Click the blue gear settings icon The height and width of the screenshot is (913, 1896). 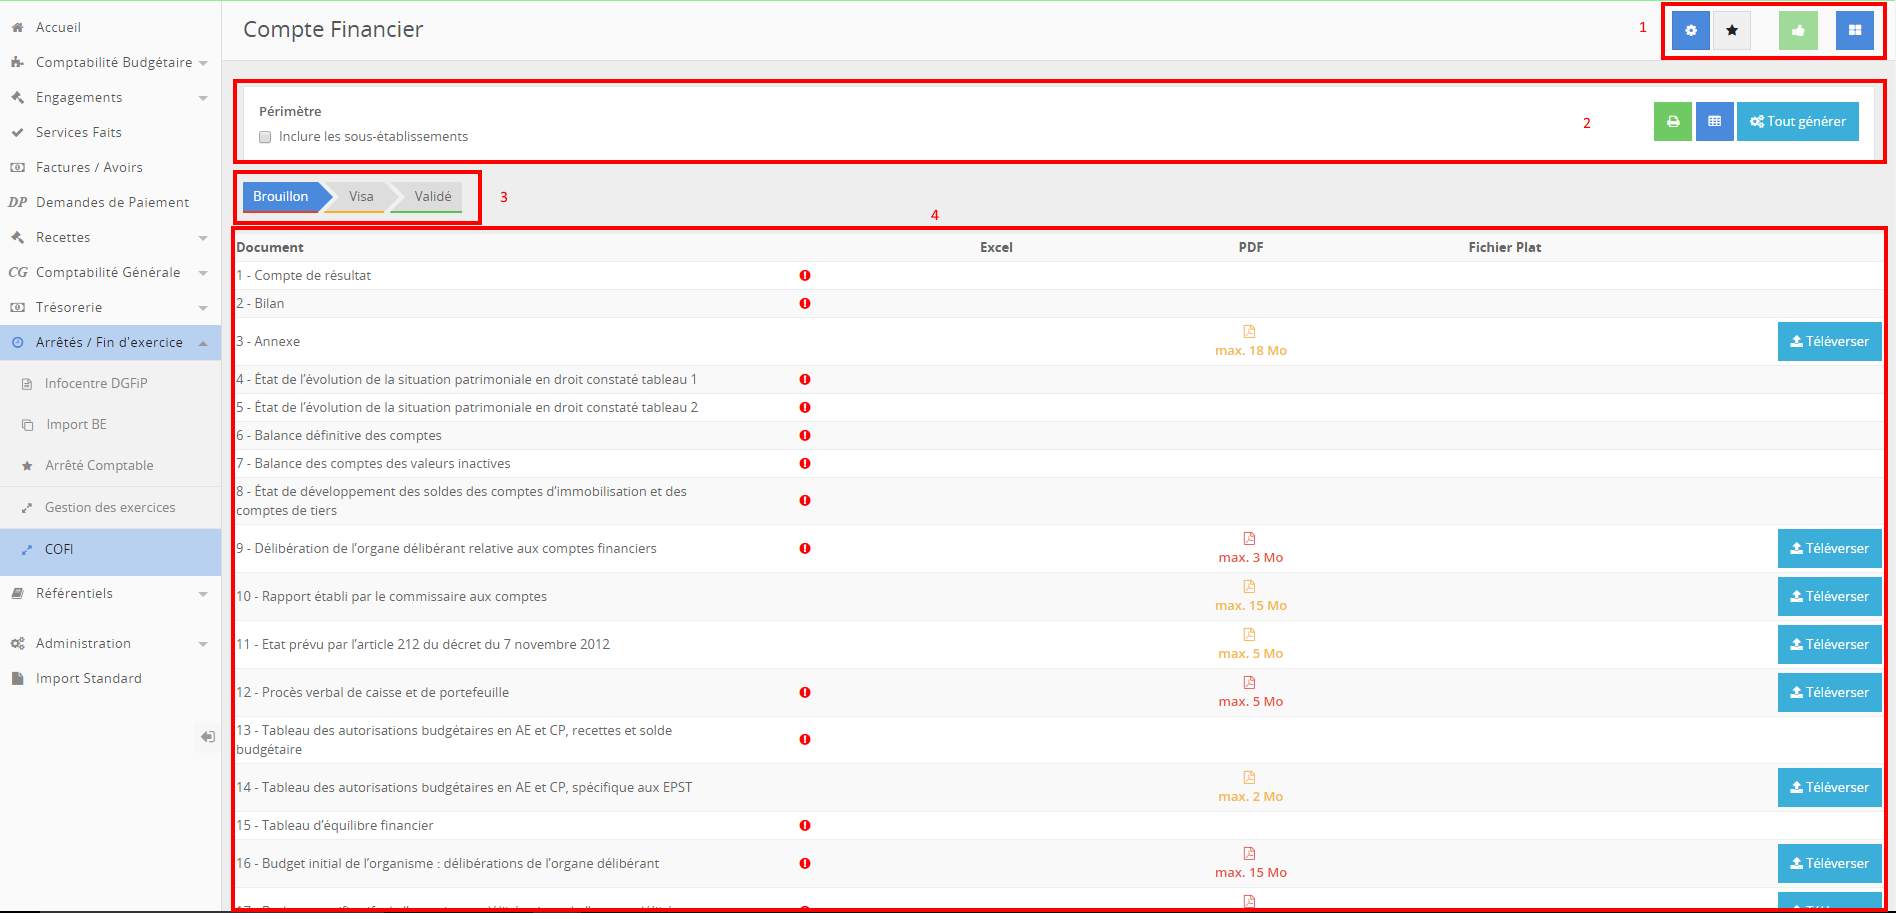coord(1690,30)
